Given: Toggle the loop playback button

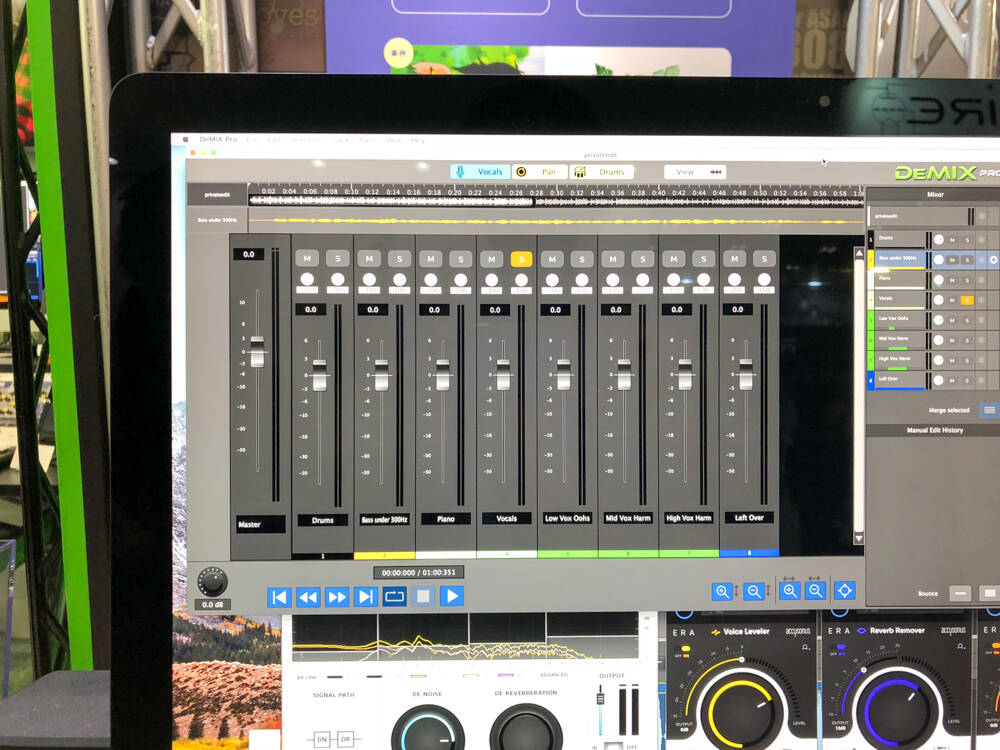Looking at the screenshot, I should coord(394,596).
